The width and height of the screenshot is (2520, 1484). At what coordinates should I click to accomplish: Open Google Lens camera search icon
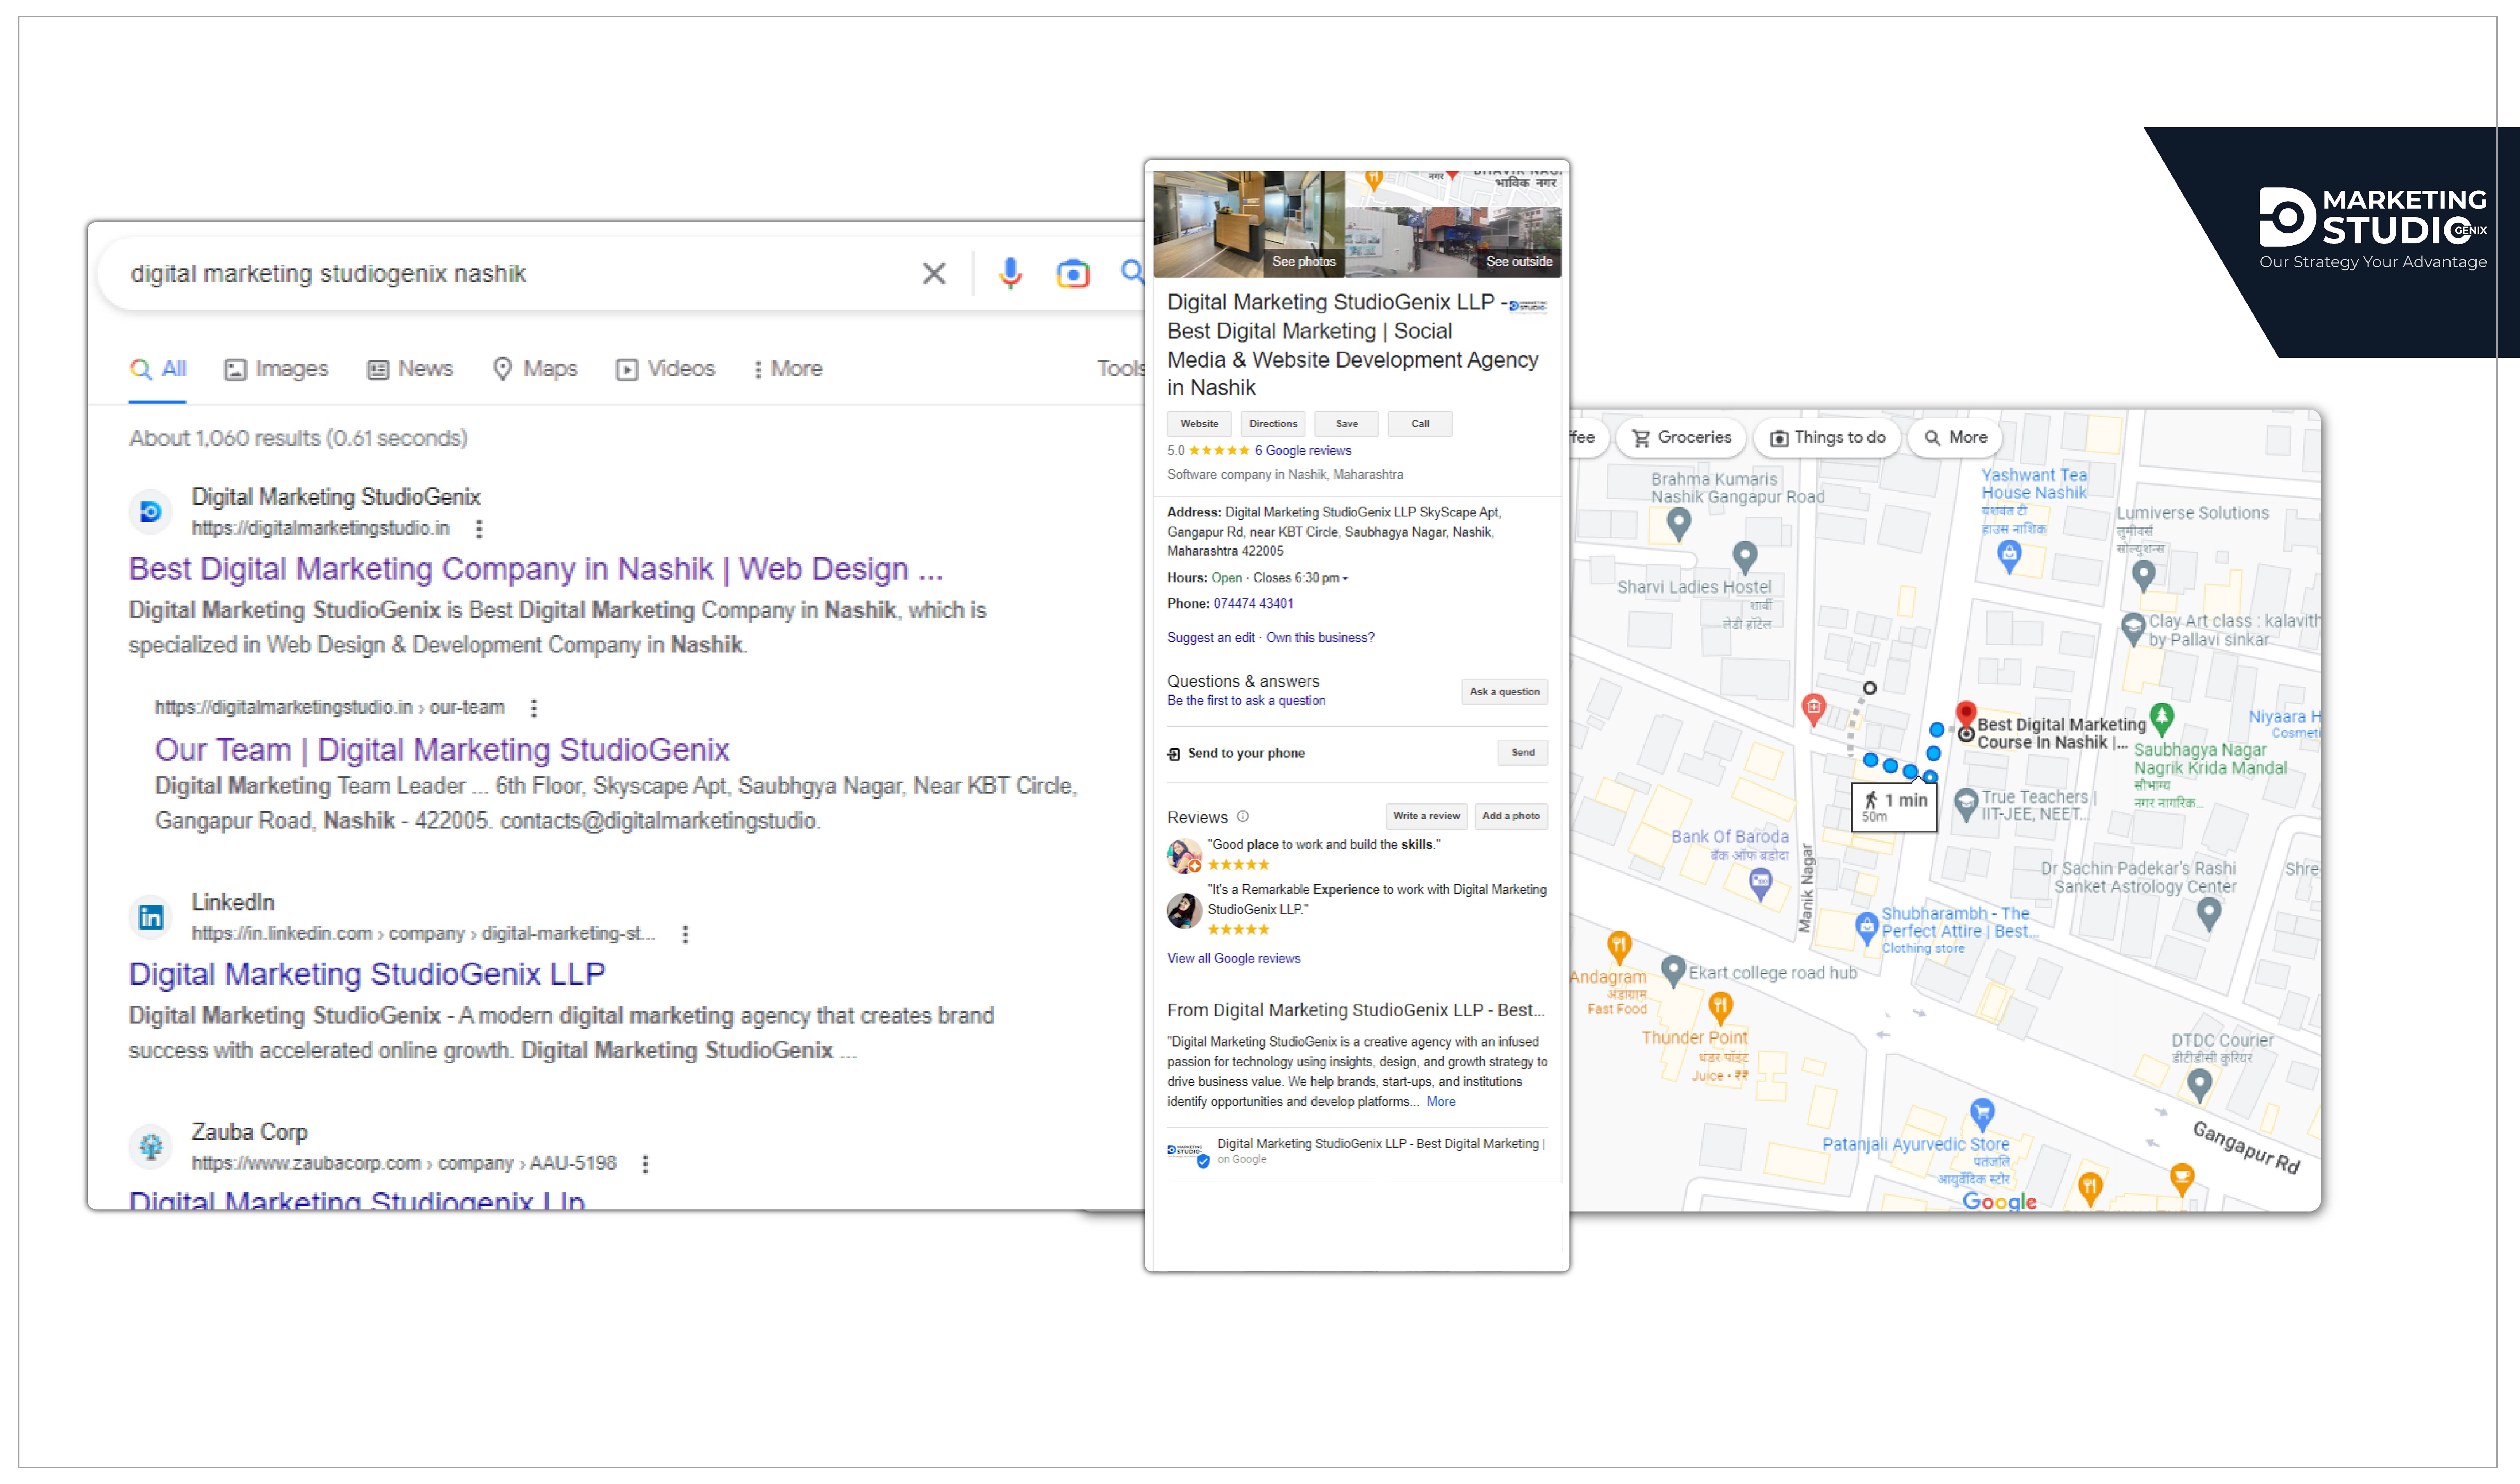1072,273
